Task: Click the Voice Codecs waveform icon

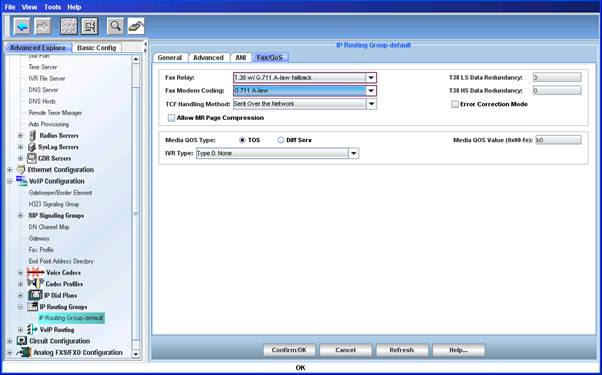Action: 36,273
